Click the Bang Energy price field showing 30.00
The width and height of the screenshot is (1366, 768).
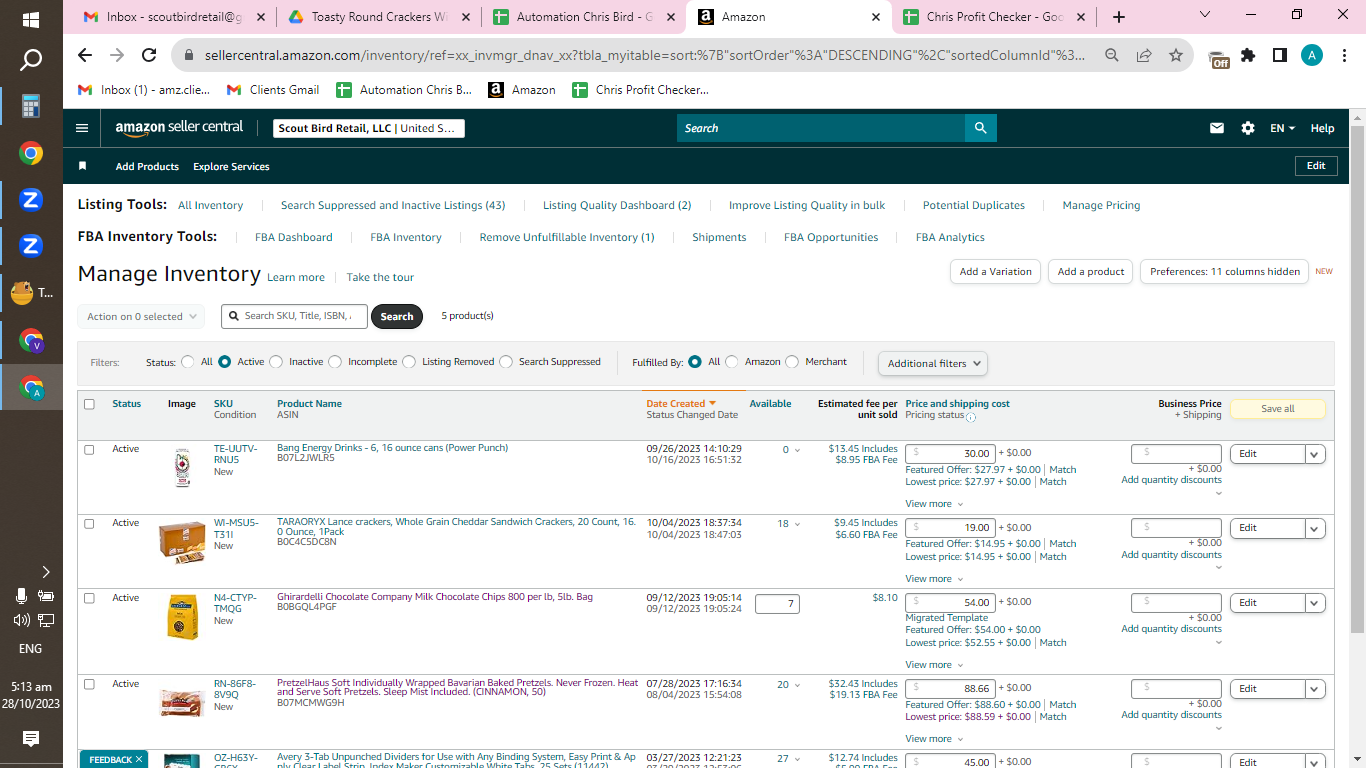click(x=950, y=453)
